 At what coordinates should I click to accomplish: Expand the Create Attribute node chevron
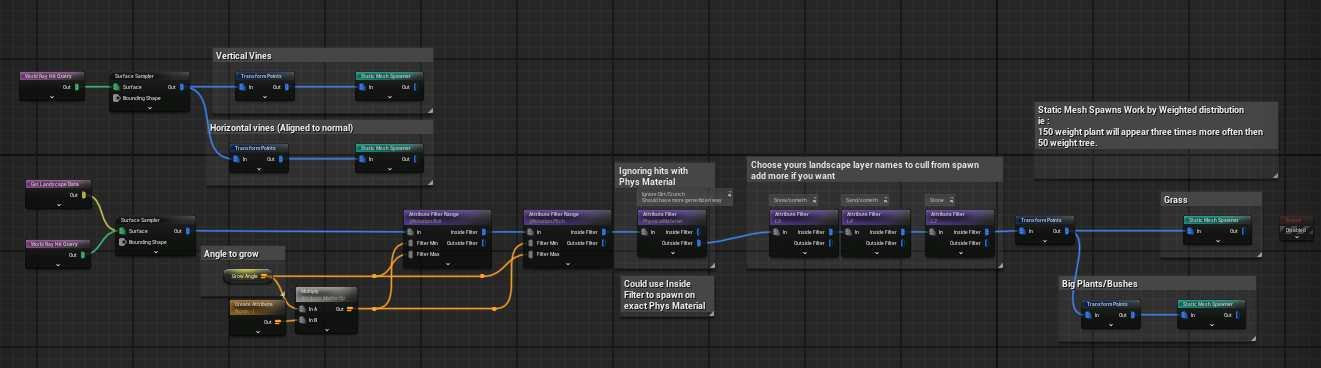click(258, 331)
